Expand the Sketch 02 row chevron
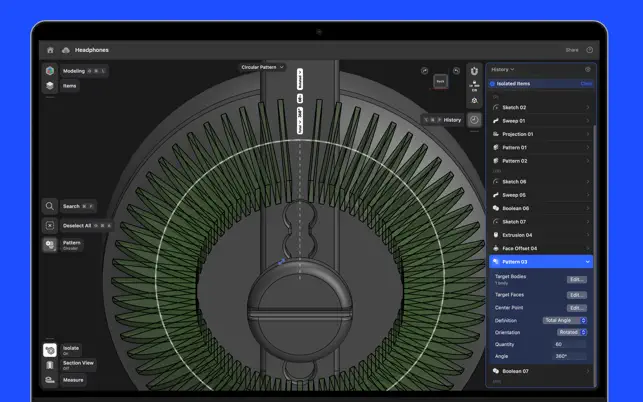This screenshot has width=643, height=402. click(x=588, y=107)
